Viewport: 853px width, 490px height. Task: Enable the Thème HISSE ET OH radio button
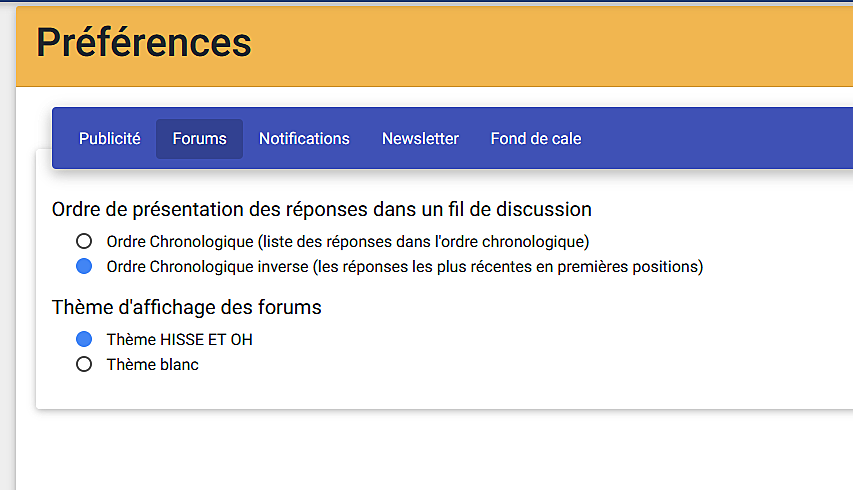[x=84, y=339]
